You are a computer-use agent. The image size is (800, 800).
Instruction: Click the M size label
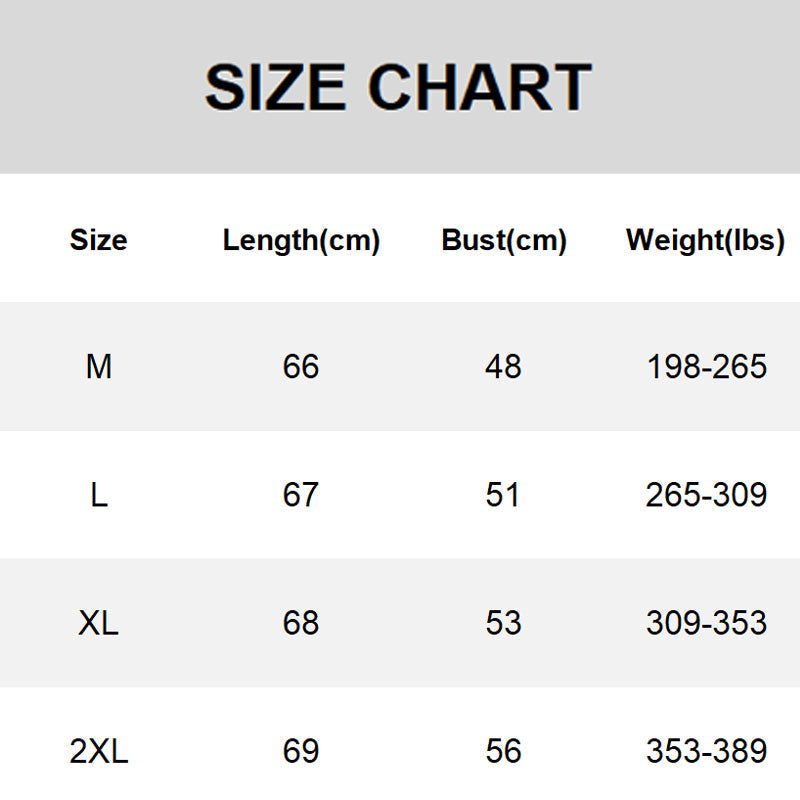coord(99,367)
